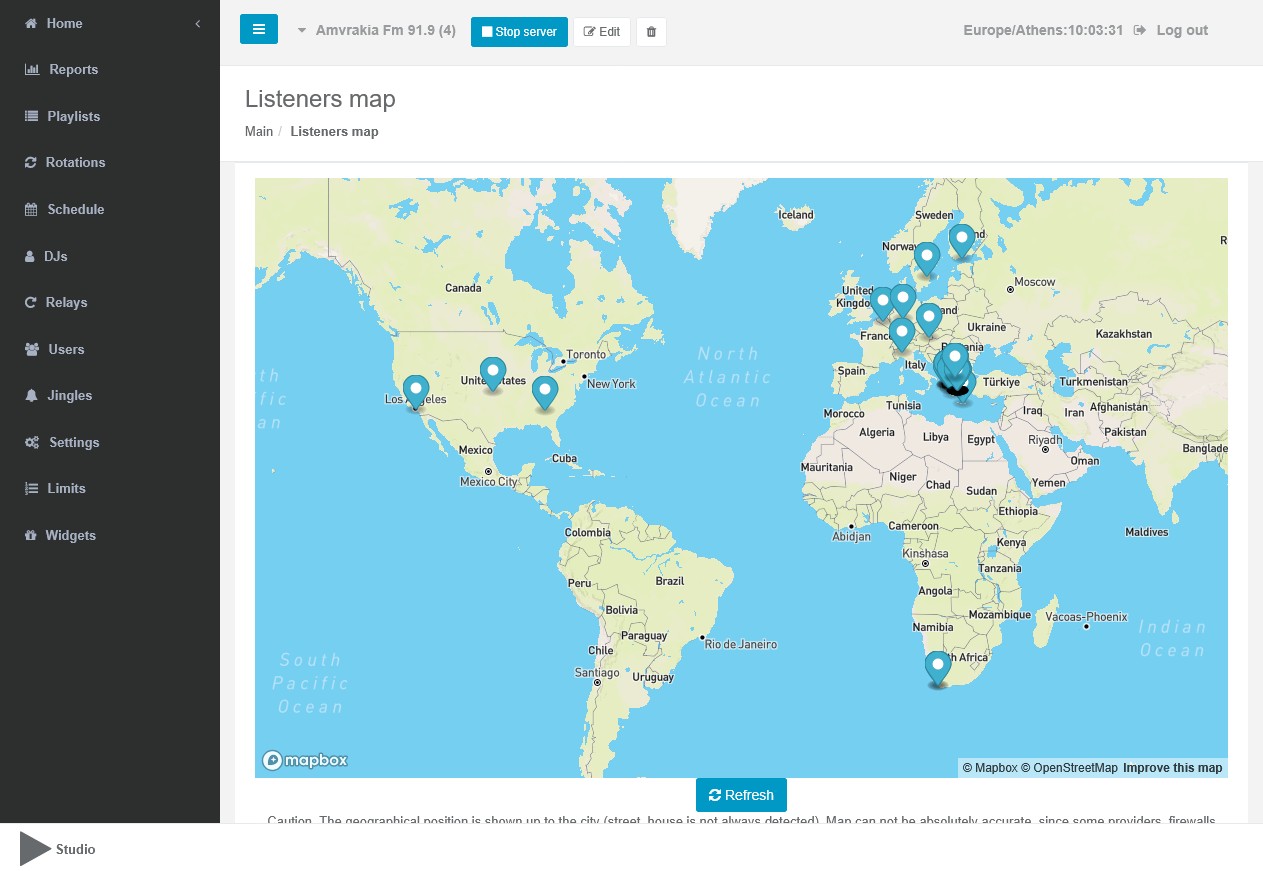Click the Improve this map link
Viewport: 1263px width, 871px height.
click(1172, 768)
